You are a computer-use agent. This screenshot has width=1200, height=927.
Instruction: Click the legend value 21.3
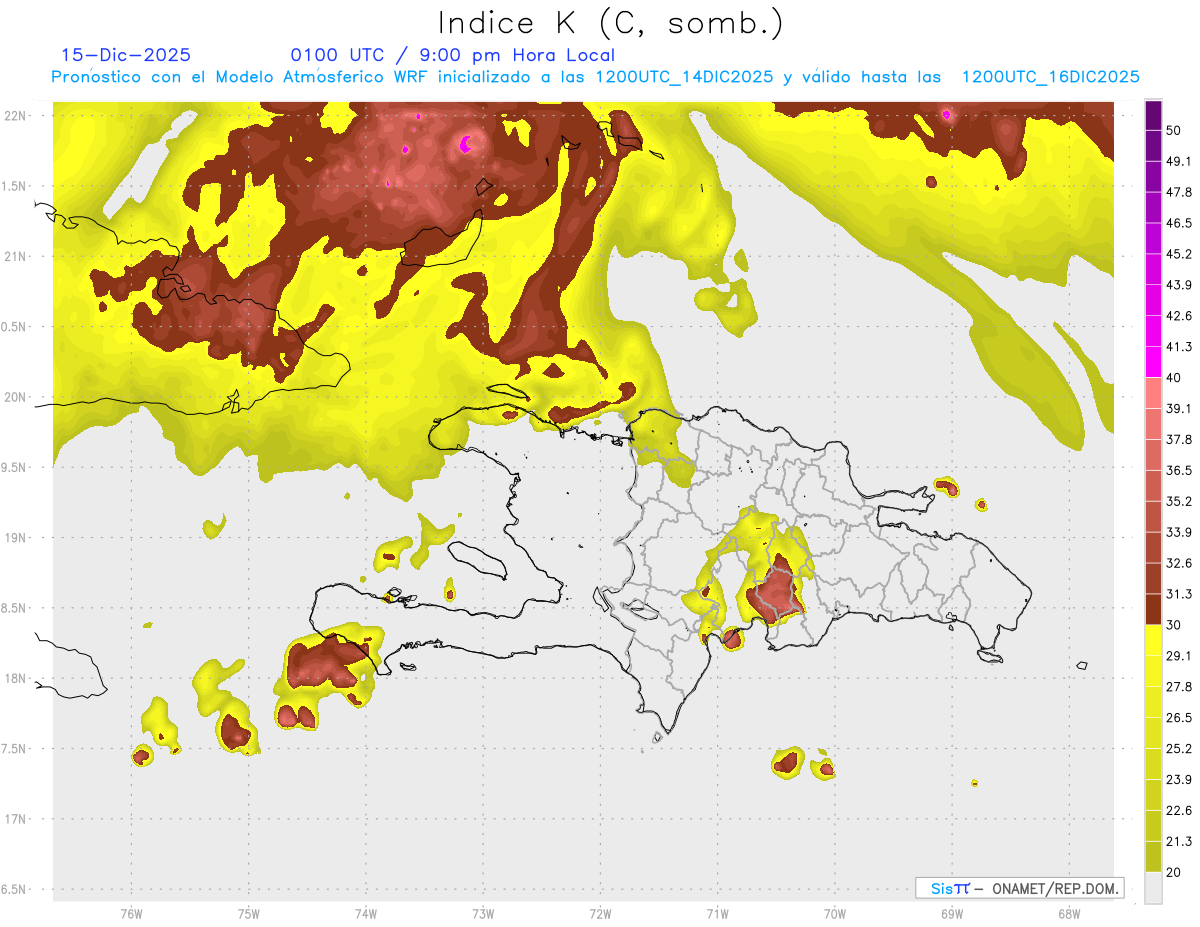coord(1179,842)
